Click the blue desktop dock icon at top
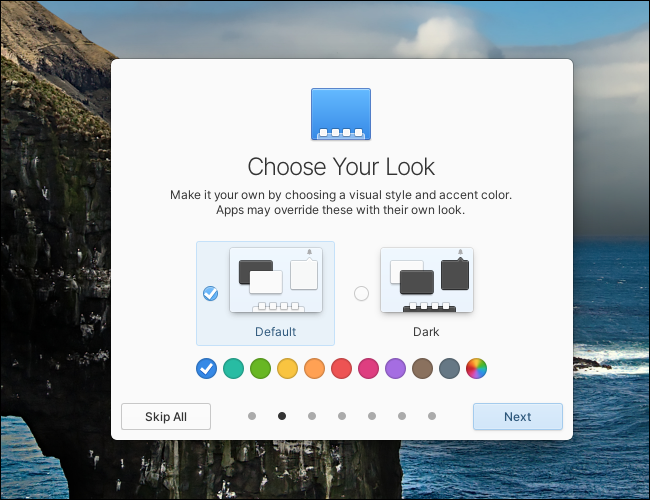Image resolution: width=650 pixels, height=500 pixels. tap(341, 114)
